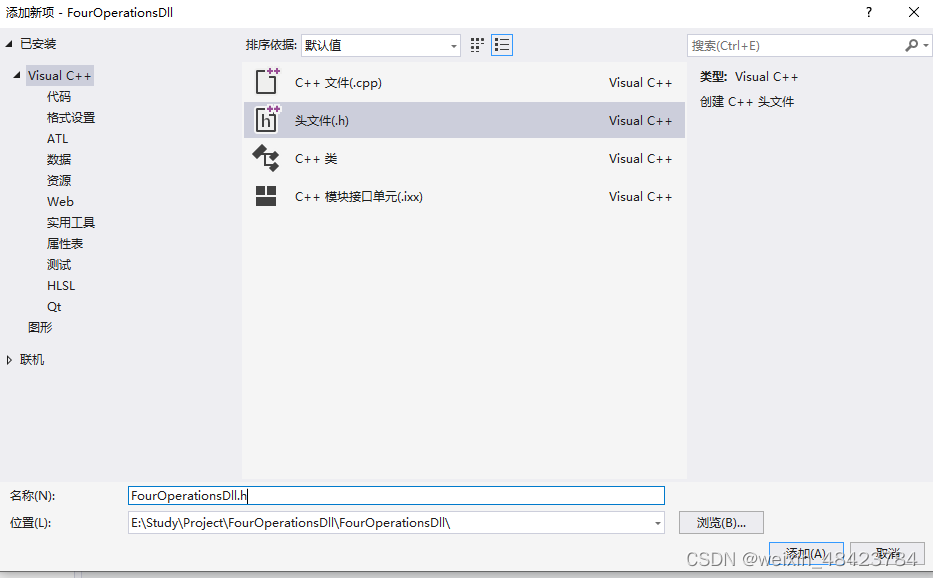Select the Visual C++ category
Viewport: 933px width, 578px height.
pos(60,76)
